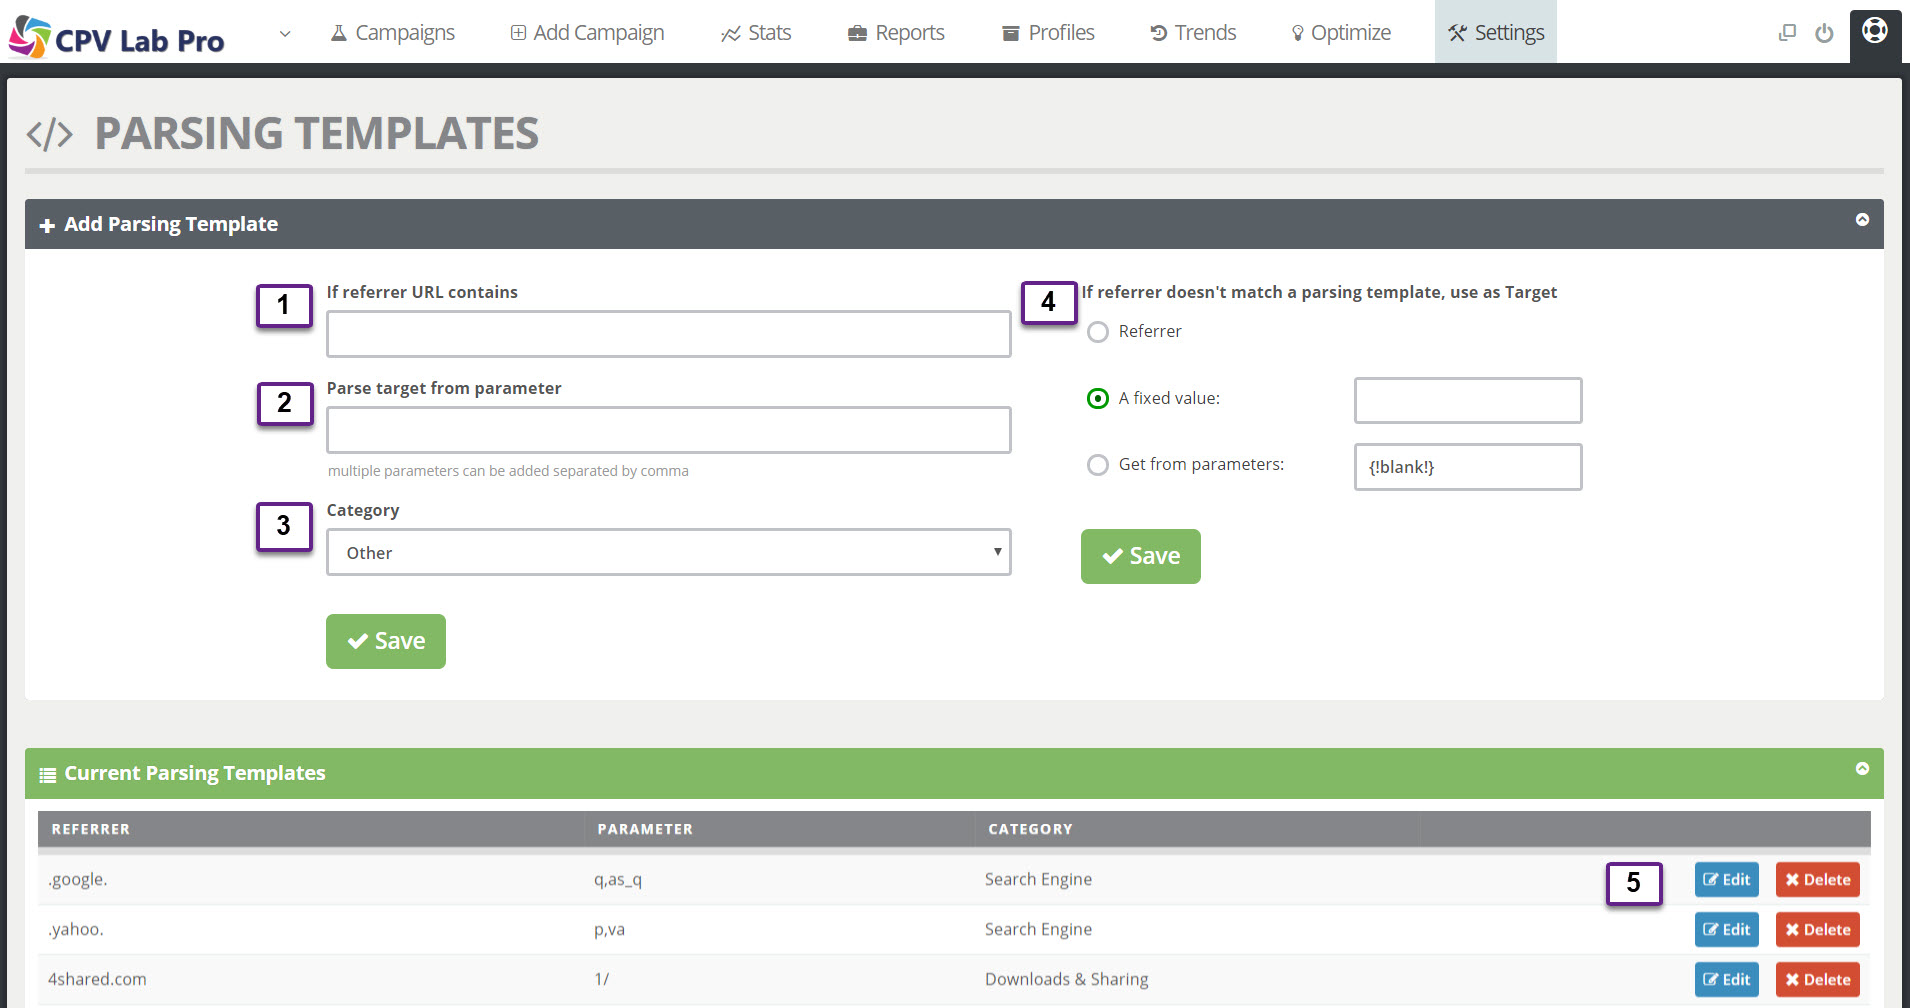Open the Stats view

click(756, 32)
